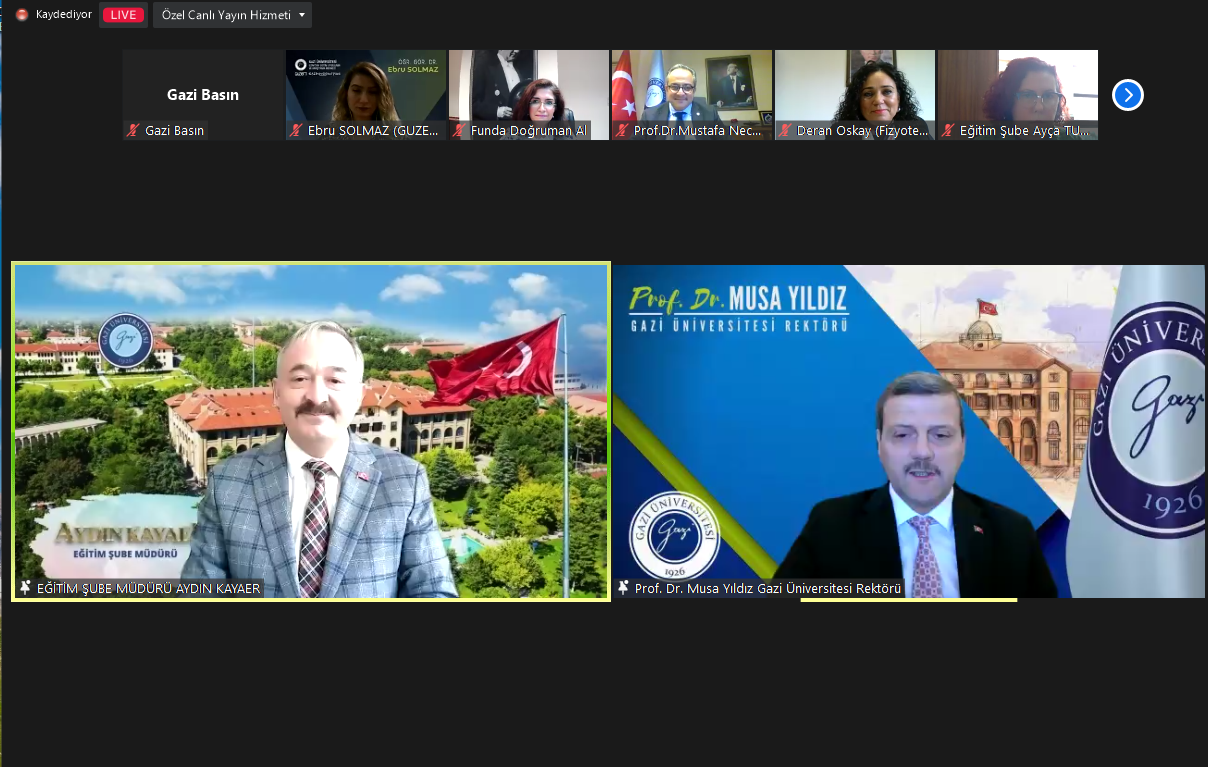Click muted mic icon beside Deran Oskay label
This screenshot has height=767, width=1208.
[785, 130]
